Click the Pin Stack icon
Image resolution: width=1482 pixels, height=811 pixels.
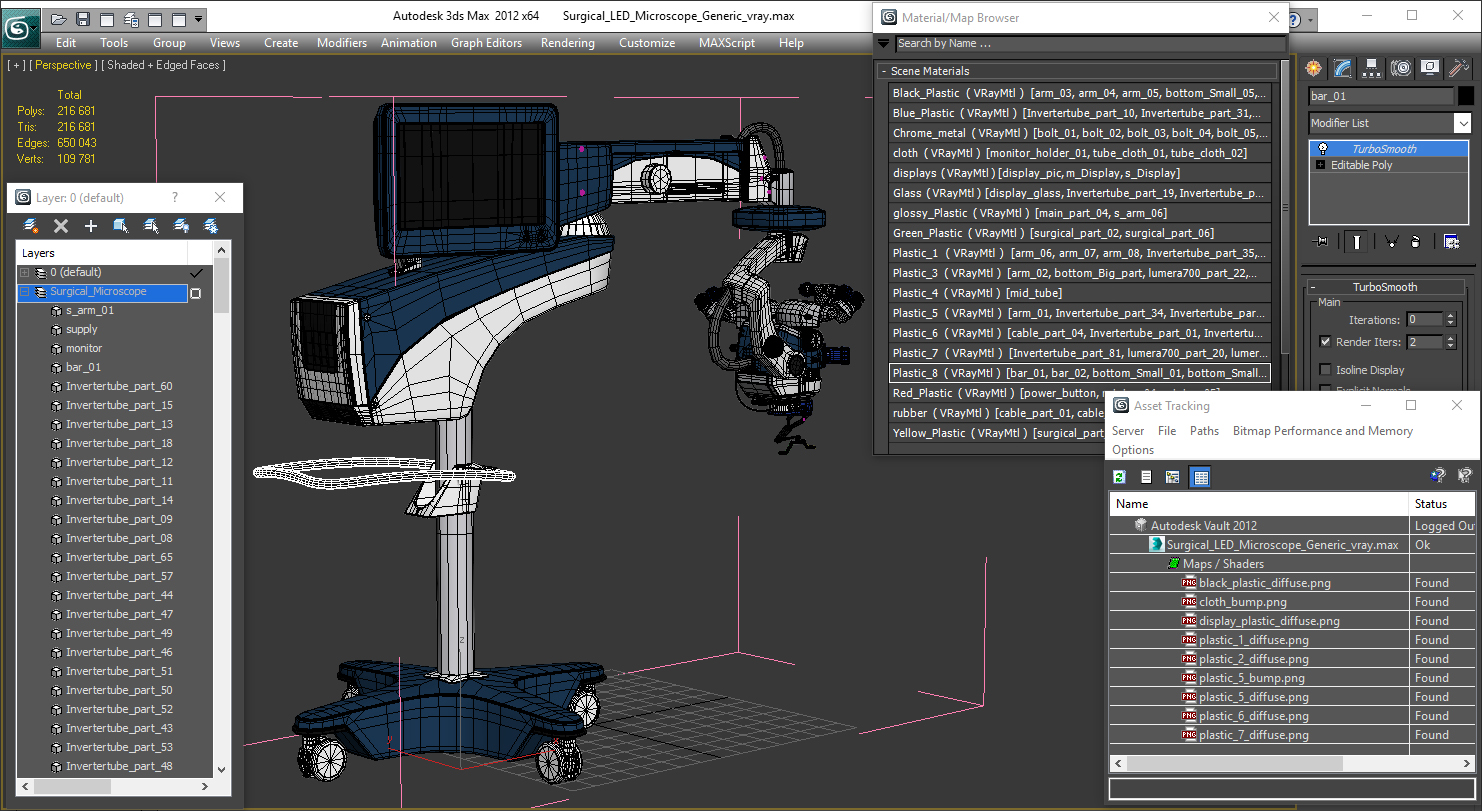1322,242
